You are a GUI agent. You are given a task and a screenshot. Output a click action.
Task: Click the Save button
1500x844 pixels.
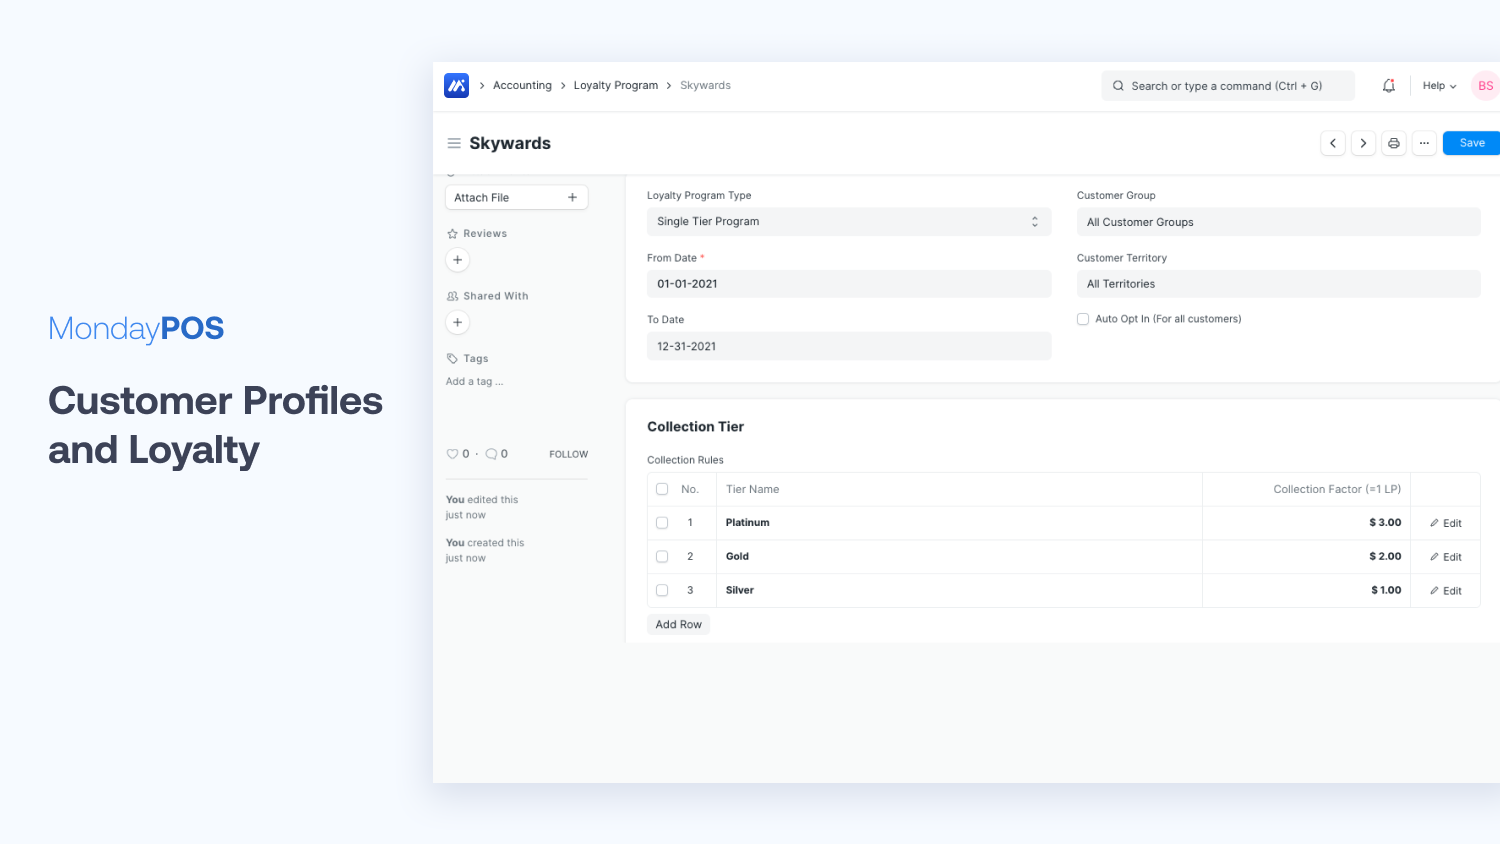[1471, 143]
